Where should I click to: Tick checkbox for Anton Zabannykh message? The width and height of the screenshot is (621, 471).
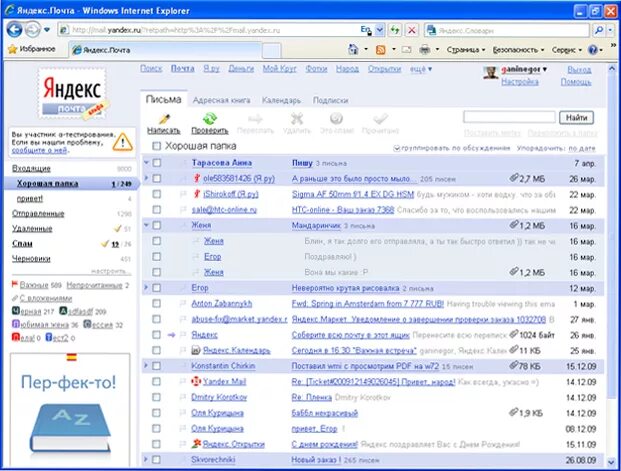pyautogui.click(x=157, y=303)
